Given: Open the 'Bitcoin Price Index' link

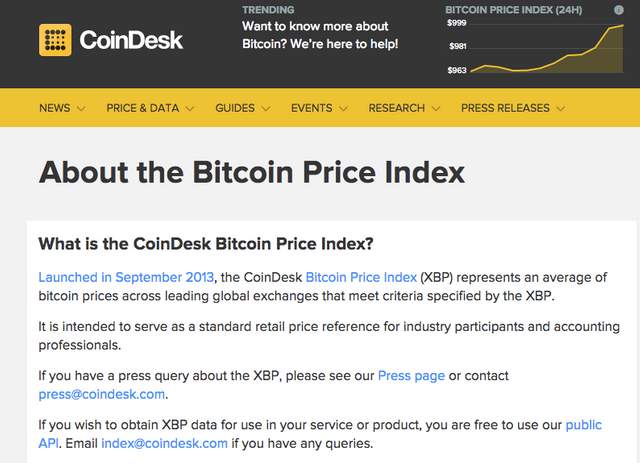Looking at the screenshot, I should (x=361, y=277).
